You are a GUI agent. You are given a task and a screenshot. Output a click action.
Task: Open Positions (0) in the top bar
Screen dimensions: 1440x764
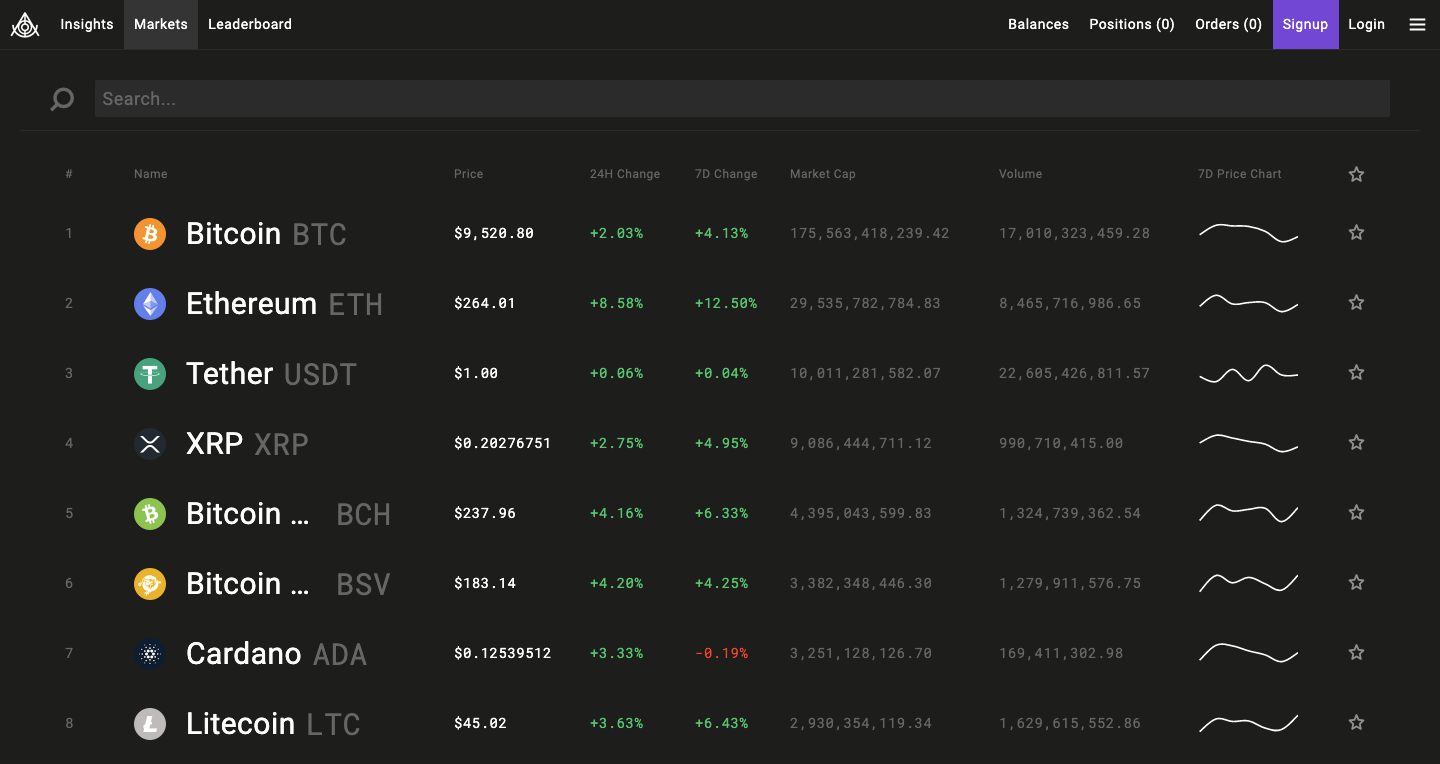click(x=1132, y=25)
